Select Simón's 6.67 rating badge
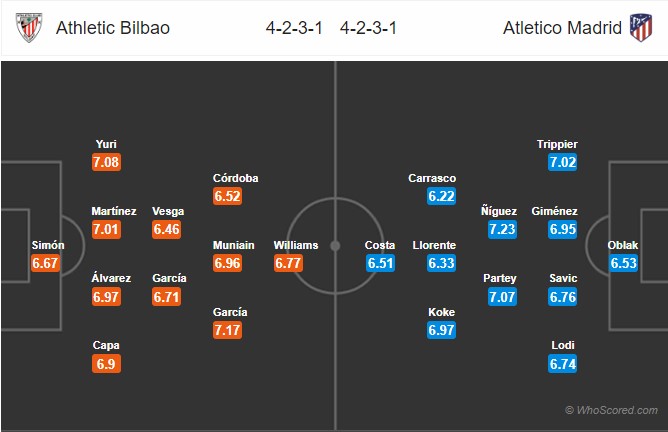The image size is (668, 432). 45,263
